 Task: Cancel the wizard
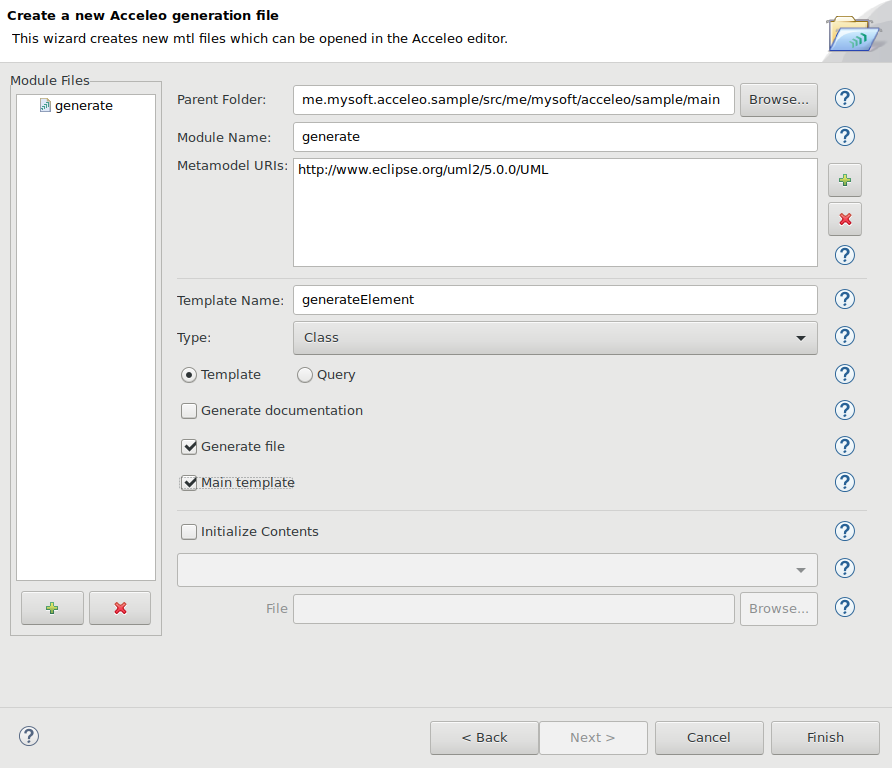pos(709,738)
